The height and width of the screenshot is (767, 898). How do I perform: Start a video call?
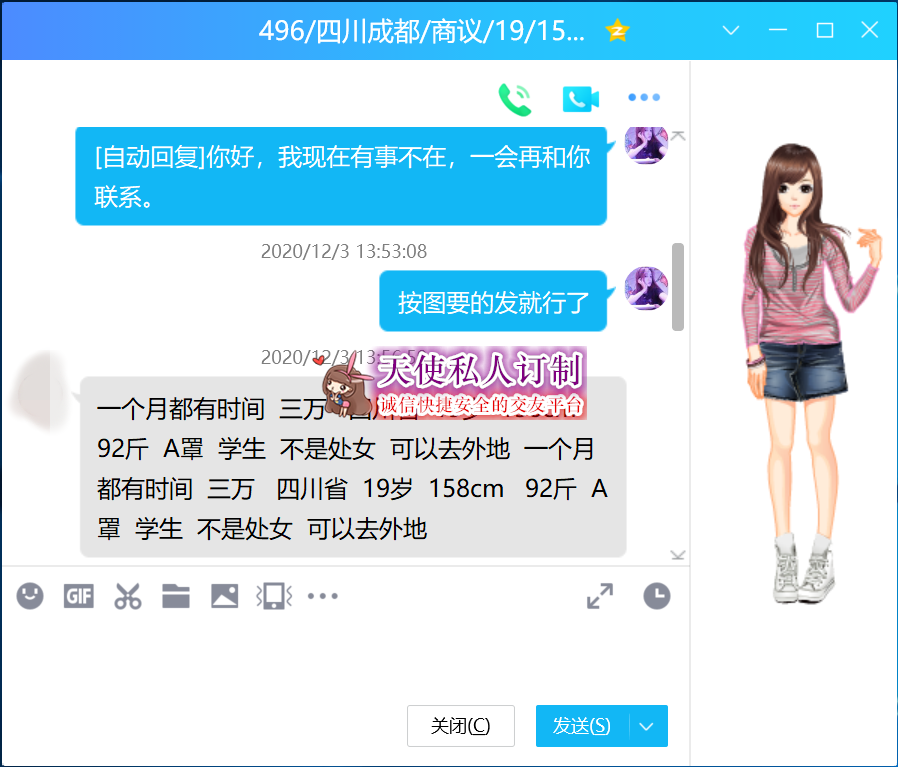(x=580, y=97)
